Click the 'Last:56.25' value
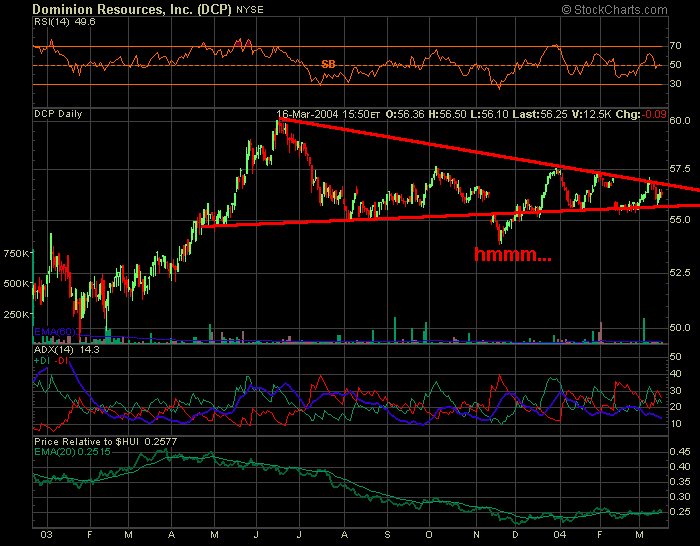Image resolution: width=700 pixels, height=546 pixels. 540,114
